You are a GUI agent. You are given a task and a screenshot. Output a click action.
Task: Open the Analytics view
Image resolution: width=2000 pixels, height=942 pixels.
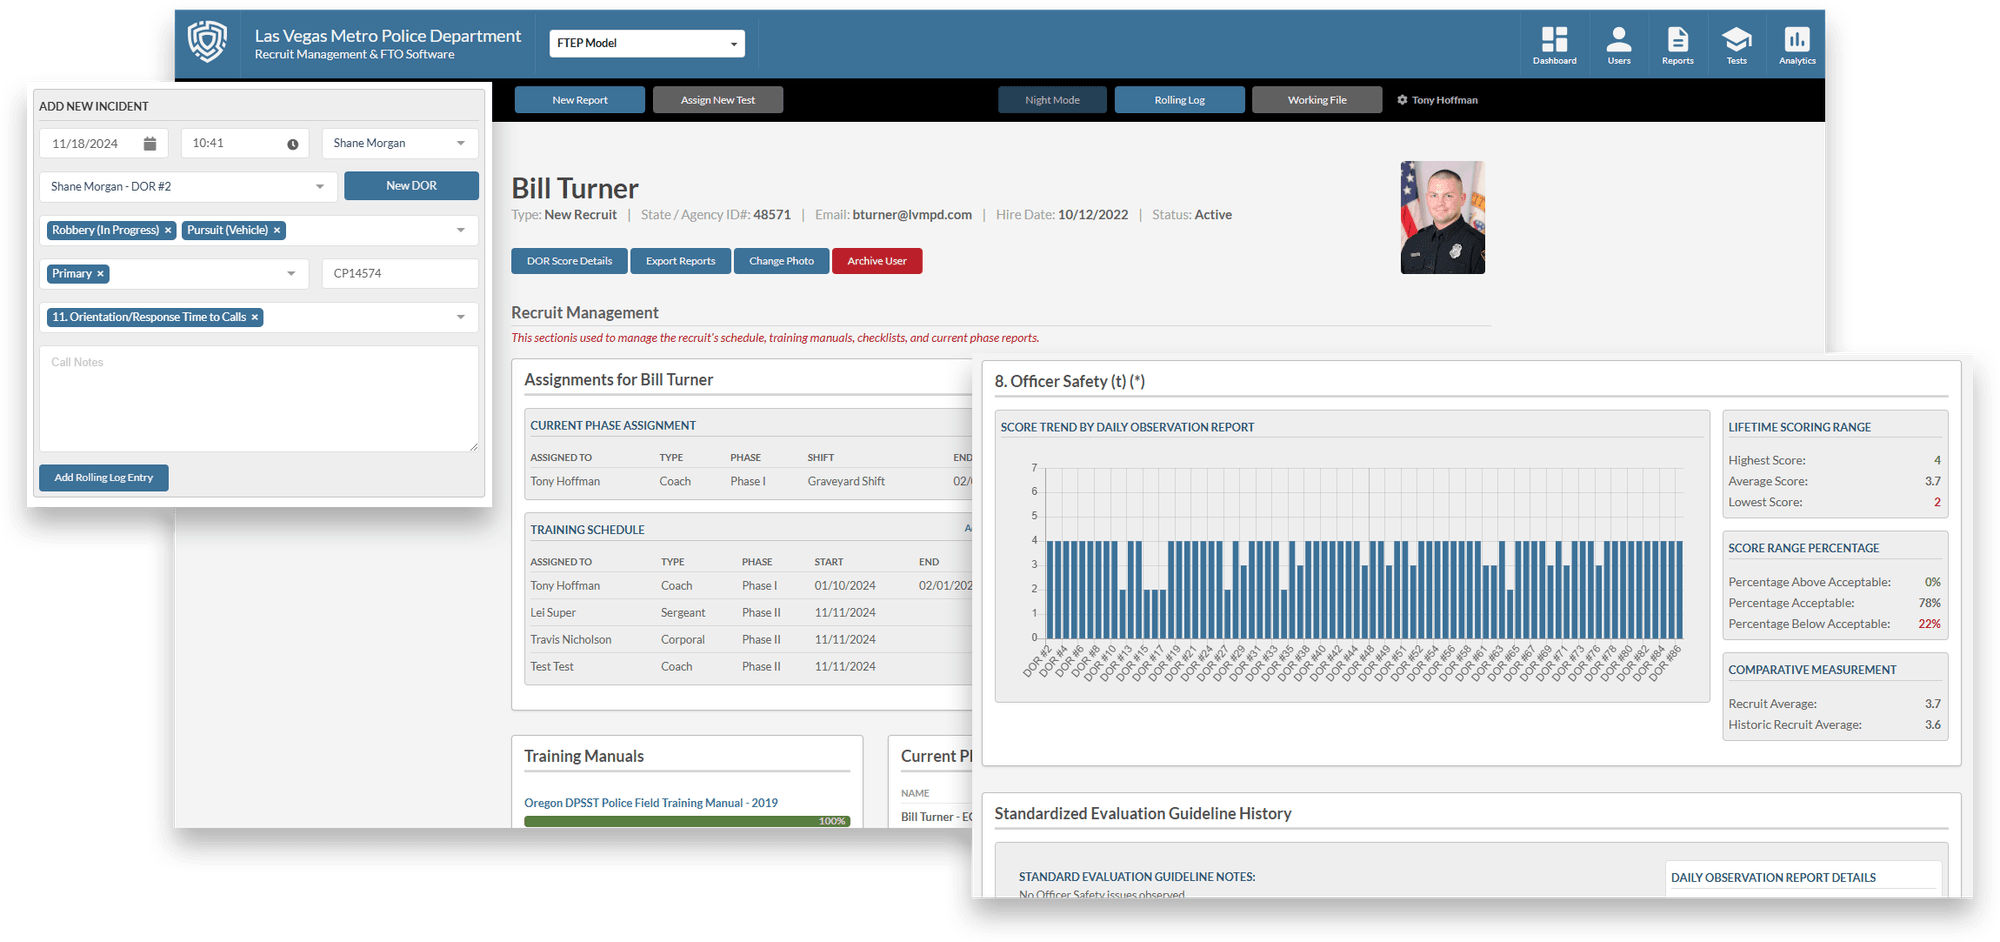click(1796, 43)
